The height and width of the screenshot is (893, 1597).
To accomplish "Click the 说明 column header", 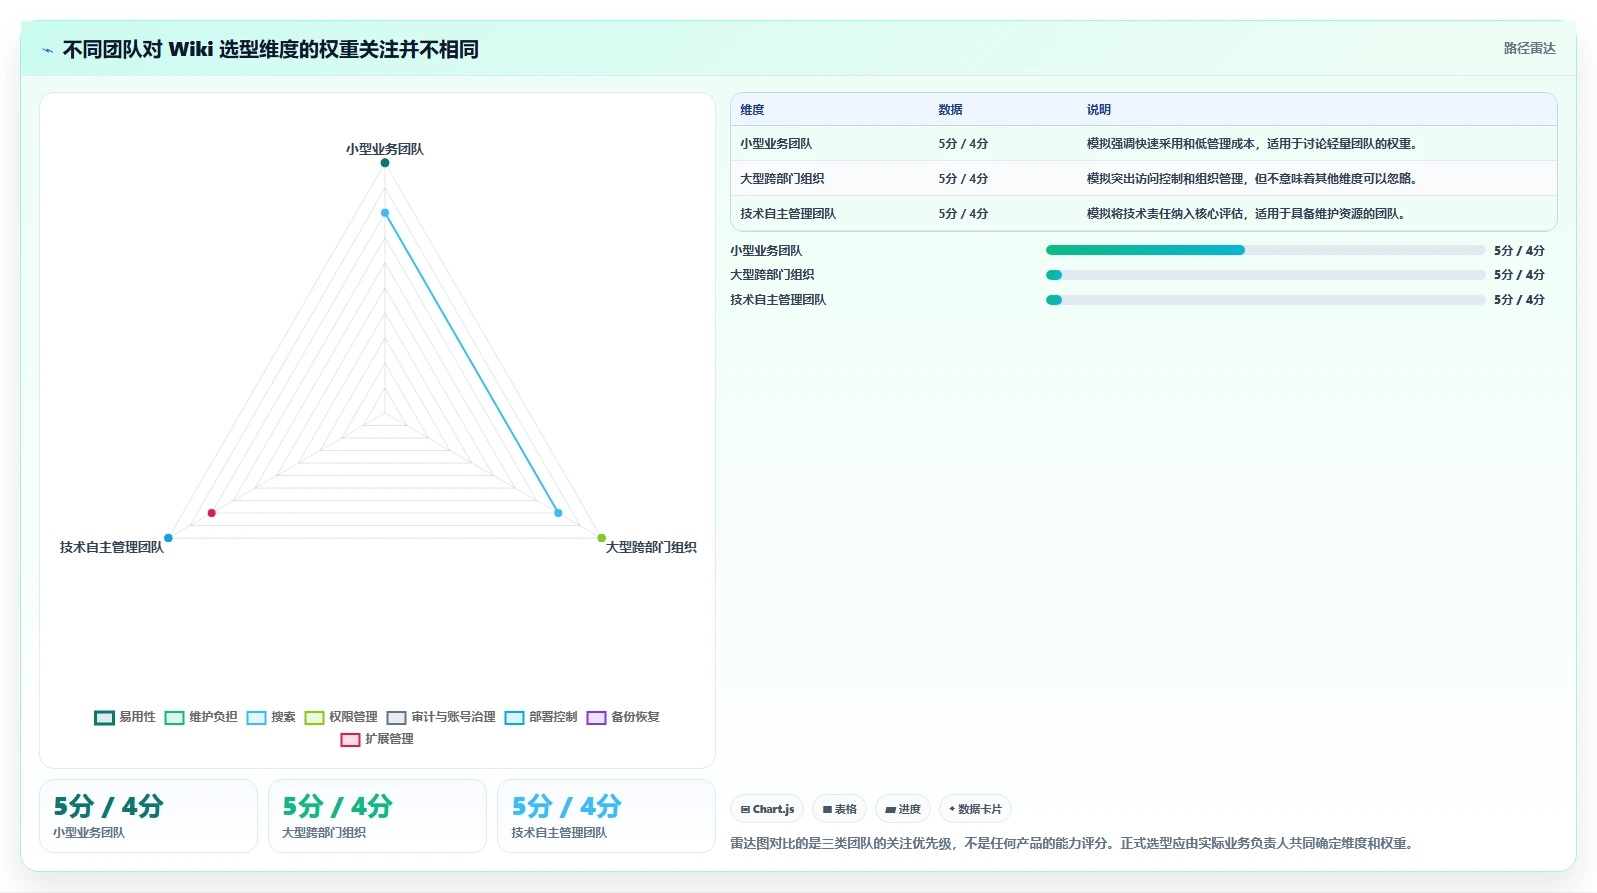I will pos(1099,110).
